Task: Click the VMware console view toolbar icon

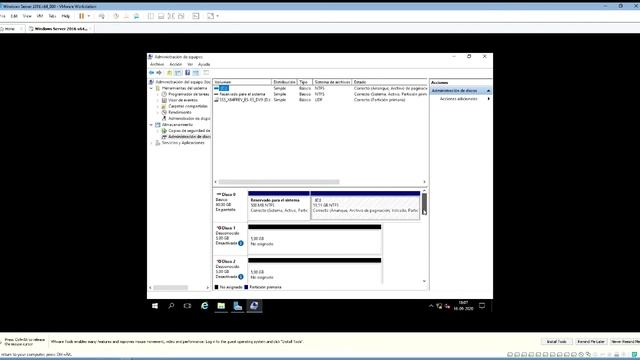Action: tap(196, 16)
